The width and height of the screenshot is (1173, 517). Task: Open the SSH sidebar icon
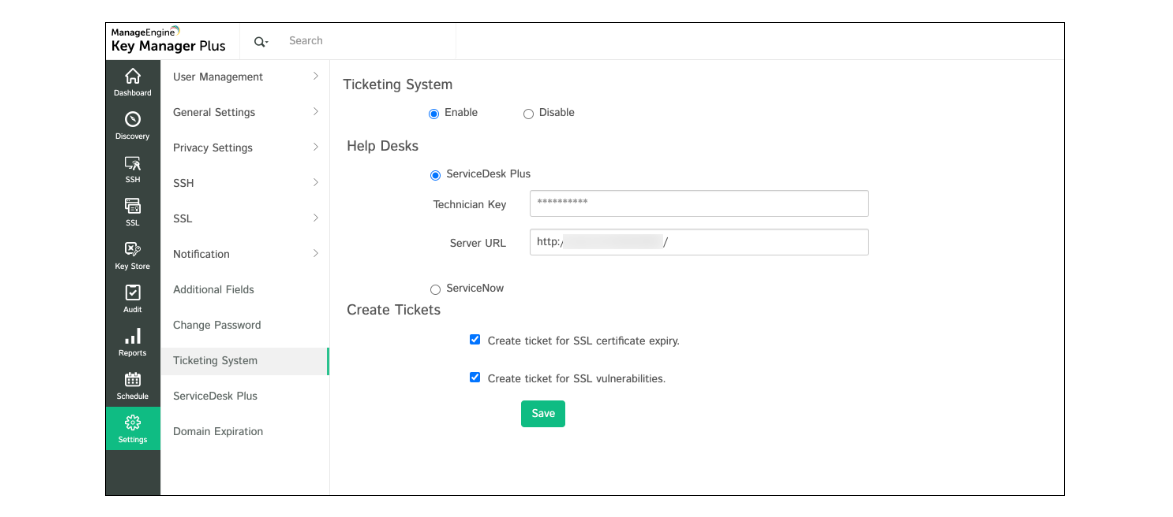132,164
